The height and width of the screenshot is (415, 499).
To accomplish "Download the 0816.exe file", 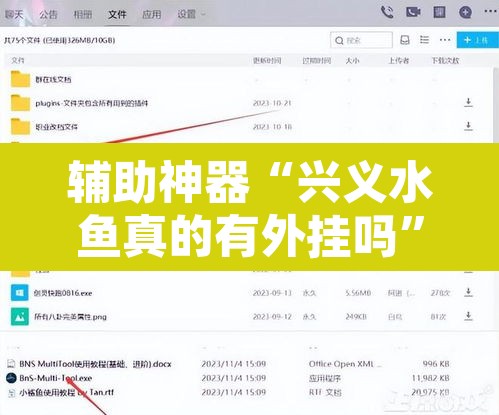I will coord(468,292).
